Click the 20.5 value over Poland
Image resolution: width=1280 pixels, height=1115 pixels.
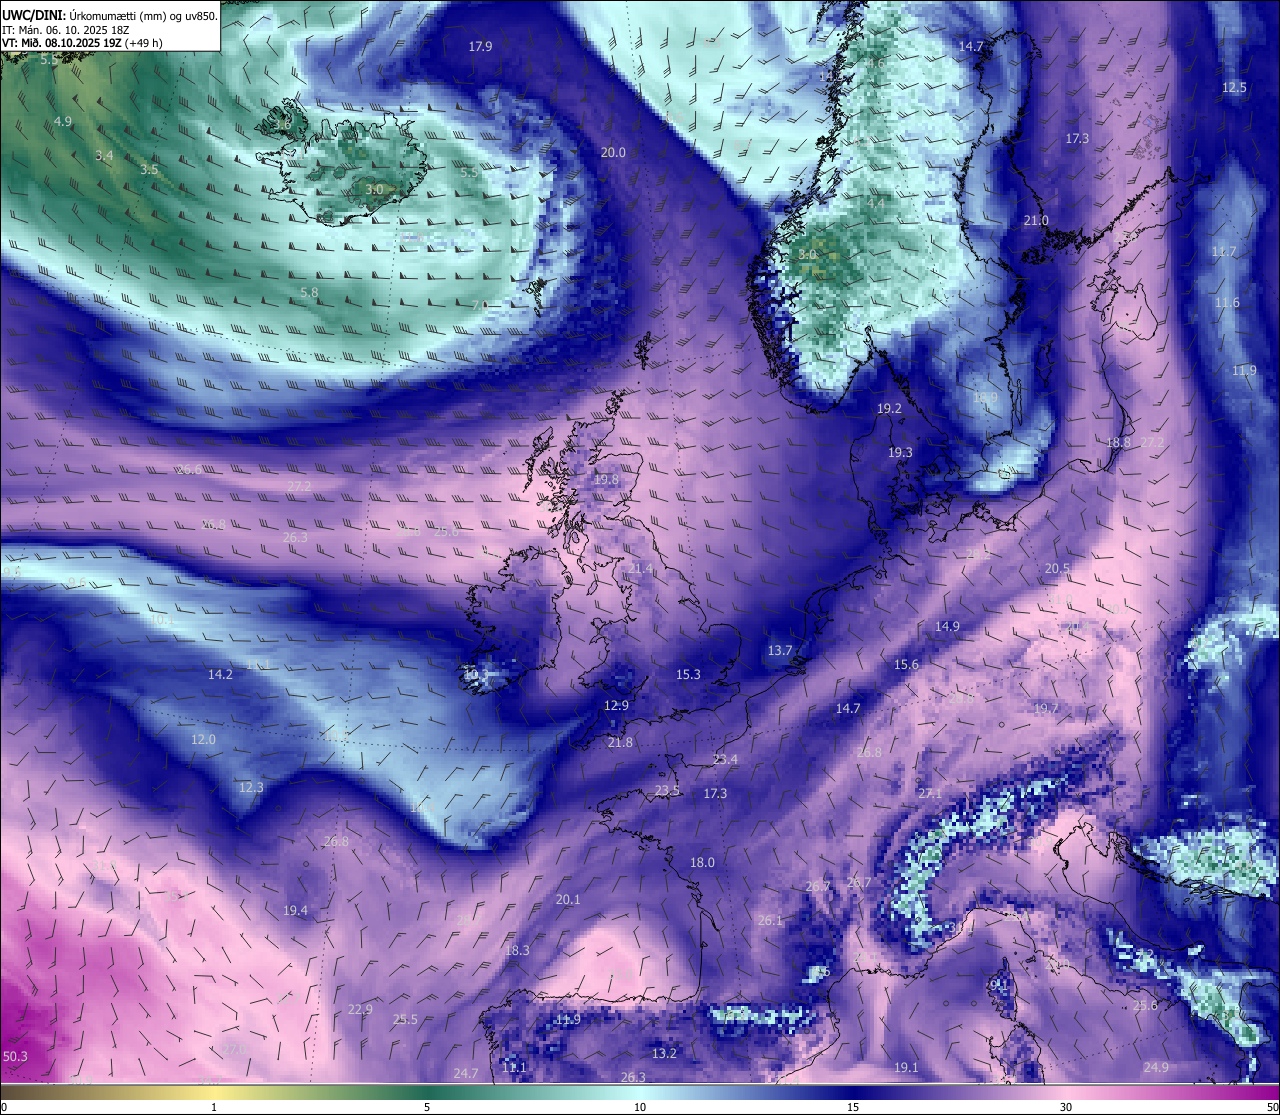click(x=1057, y=568)
